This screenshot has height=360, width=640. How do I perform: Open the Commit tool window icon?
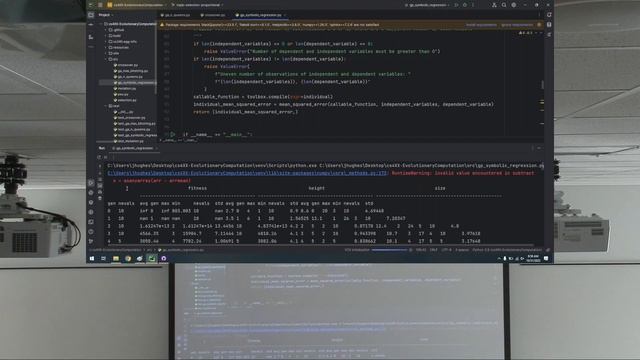pyautogui.click(x=91, y=25)
